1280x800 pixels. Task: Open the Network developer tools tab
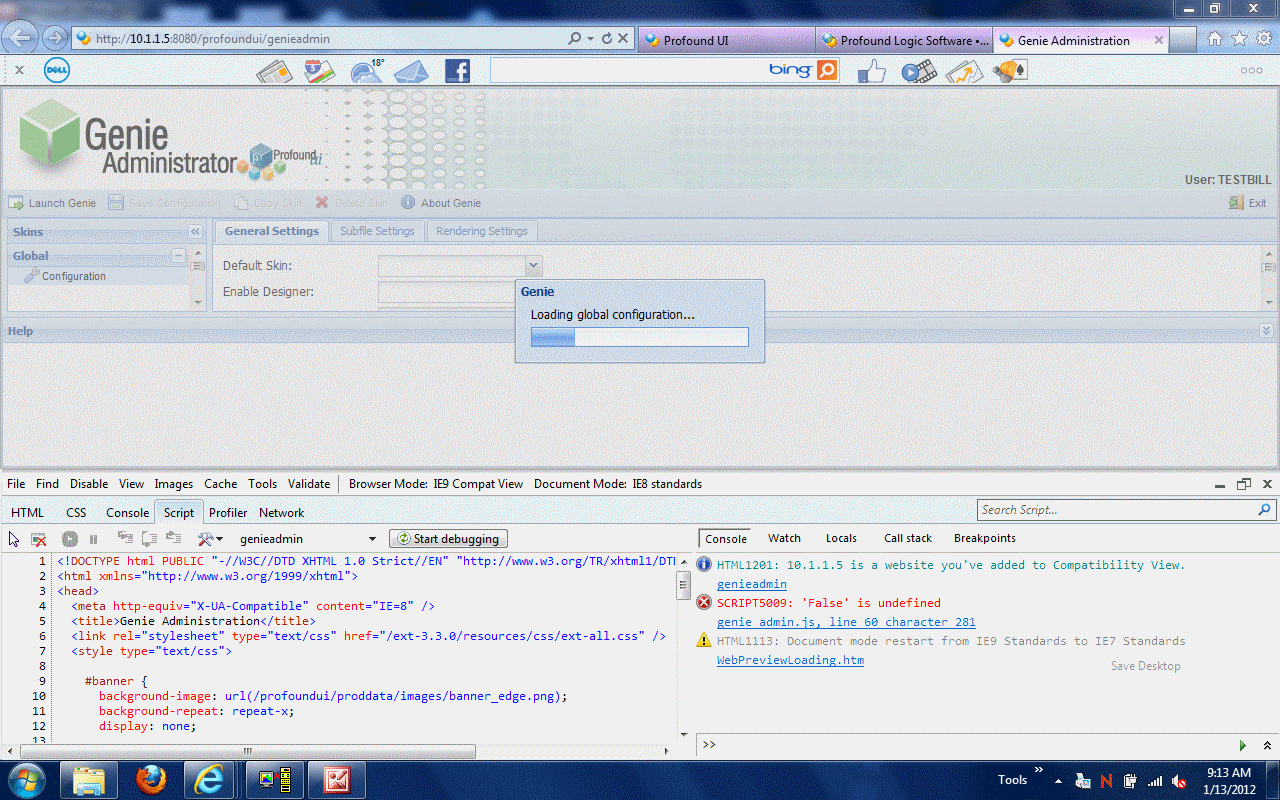282,512
